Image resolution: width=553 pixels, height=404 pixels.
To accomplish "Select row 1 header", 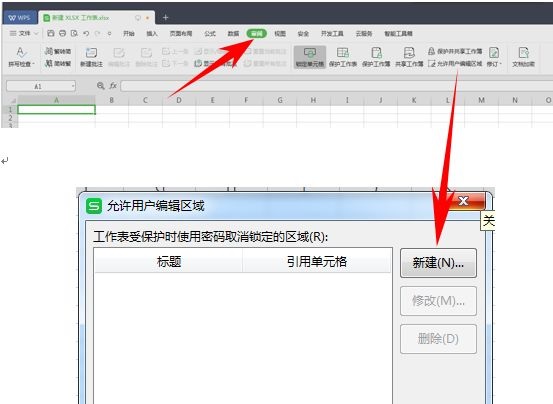I will [10, 110].
